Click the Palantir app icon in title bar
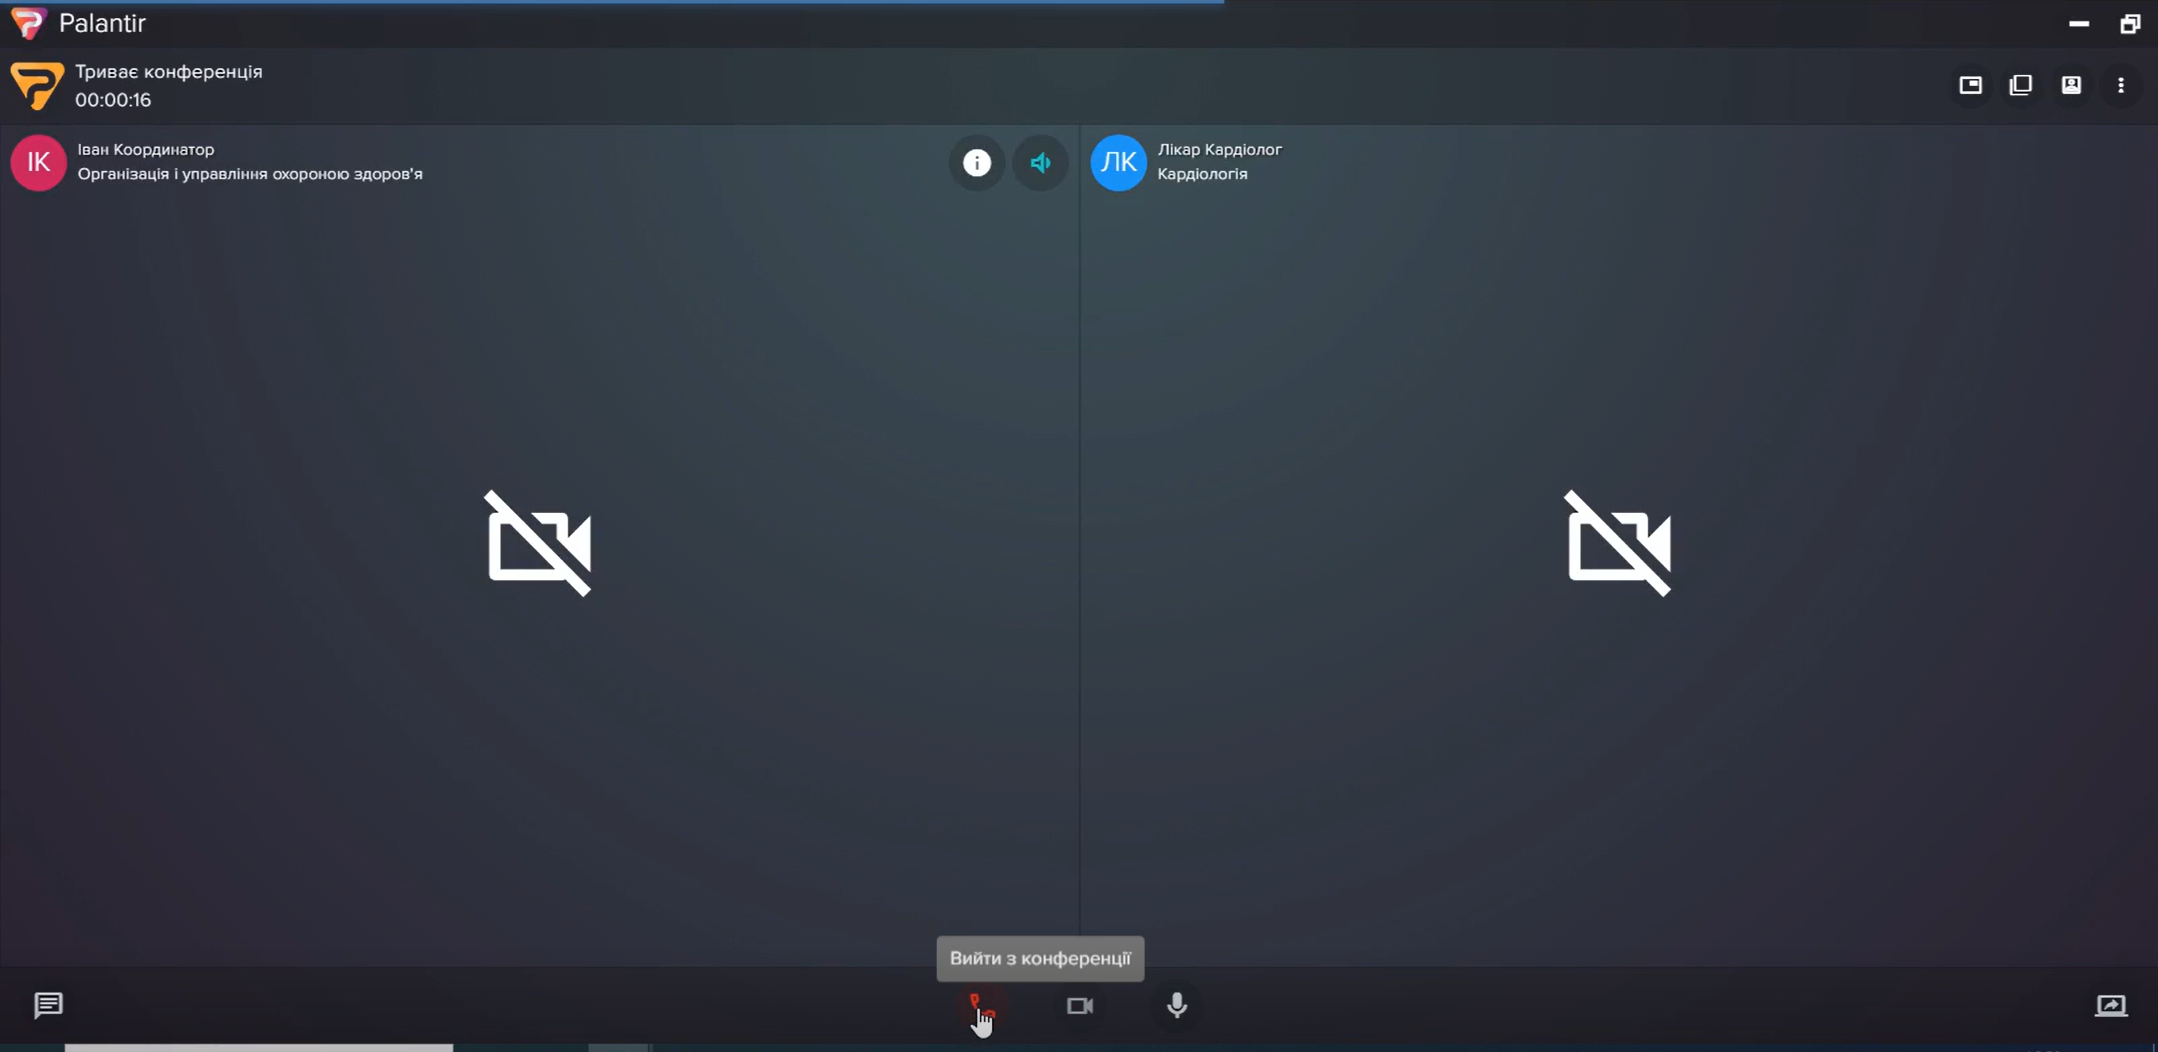 click(x=28, y=23)
